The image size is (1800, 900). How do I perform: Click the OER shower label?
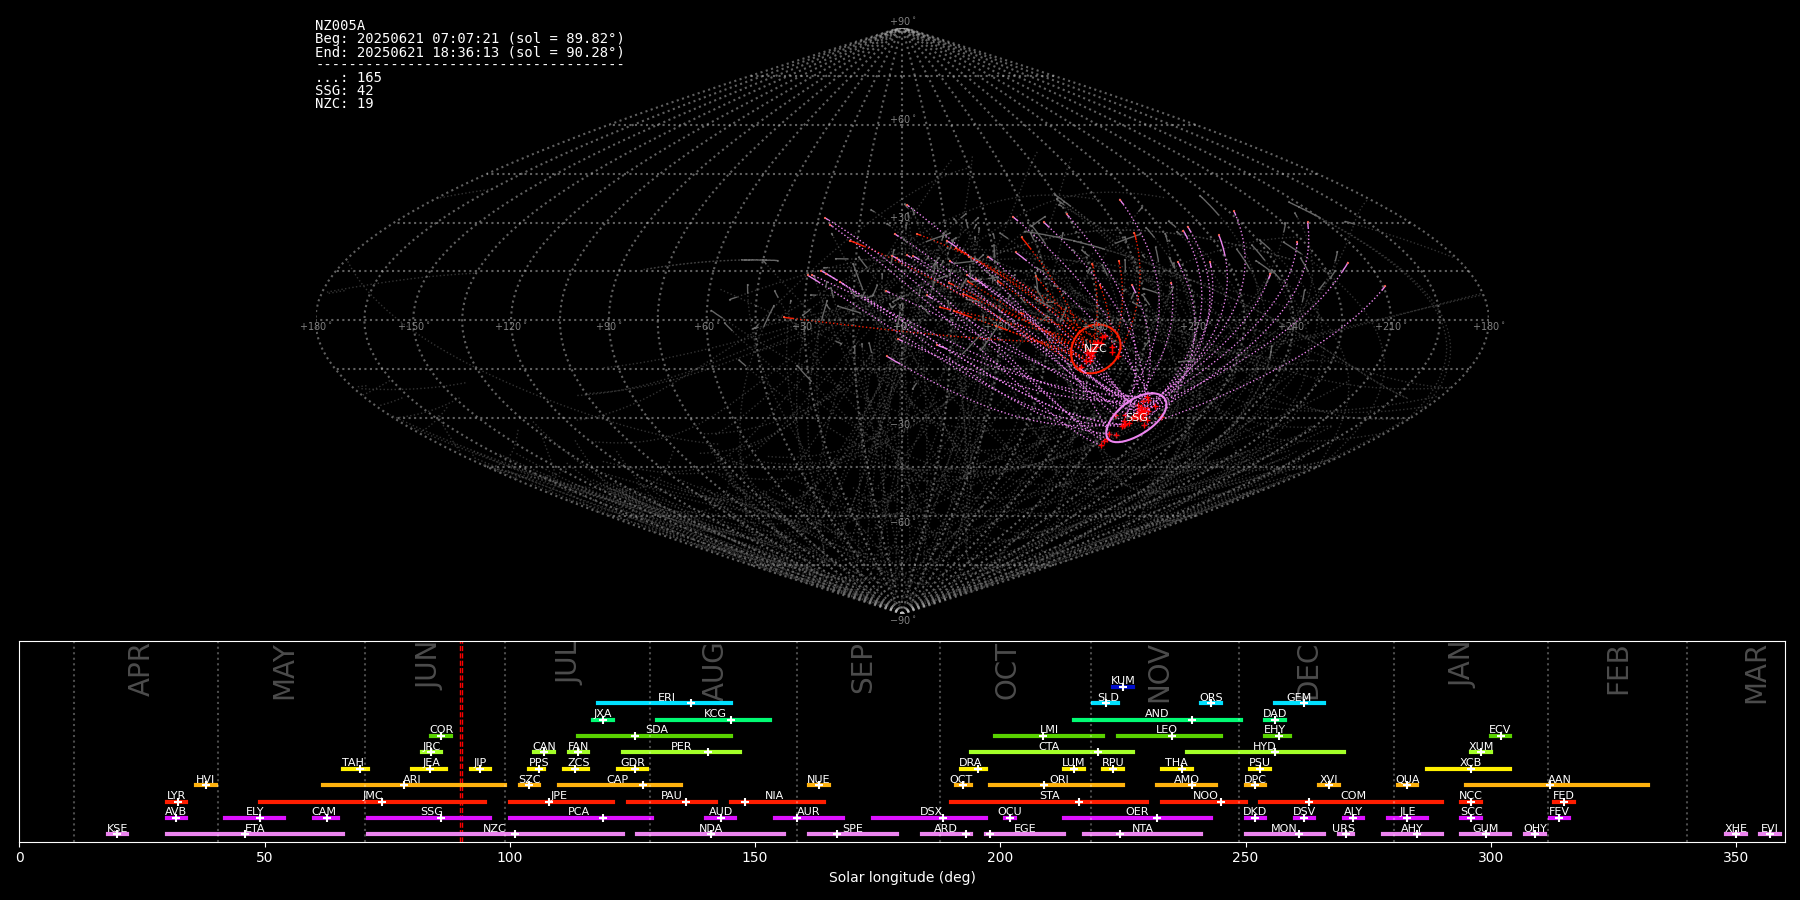1137,812
